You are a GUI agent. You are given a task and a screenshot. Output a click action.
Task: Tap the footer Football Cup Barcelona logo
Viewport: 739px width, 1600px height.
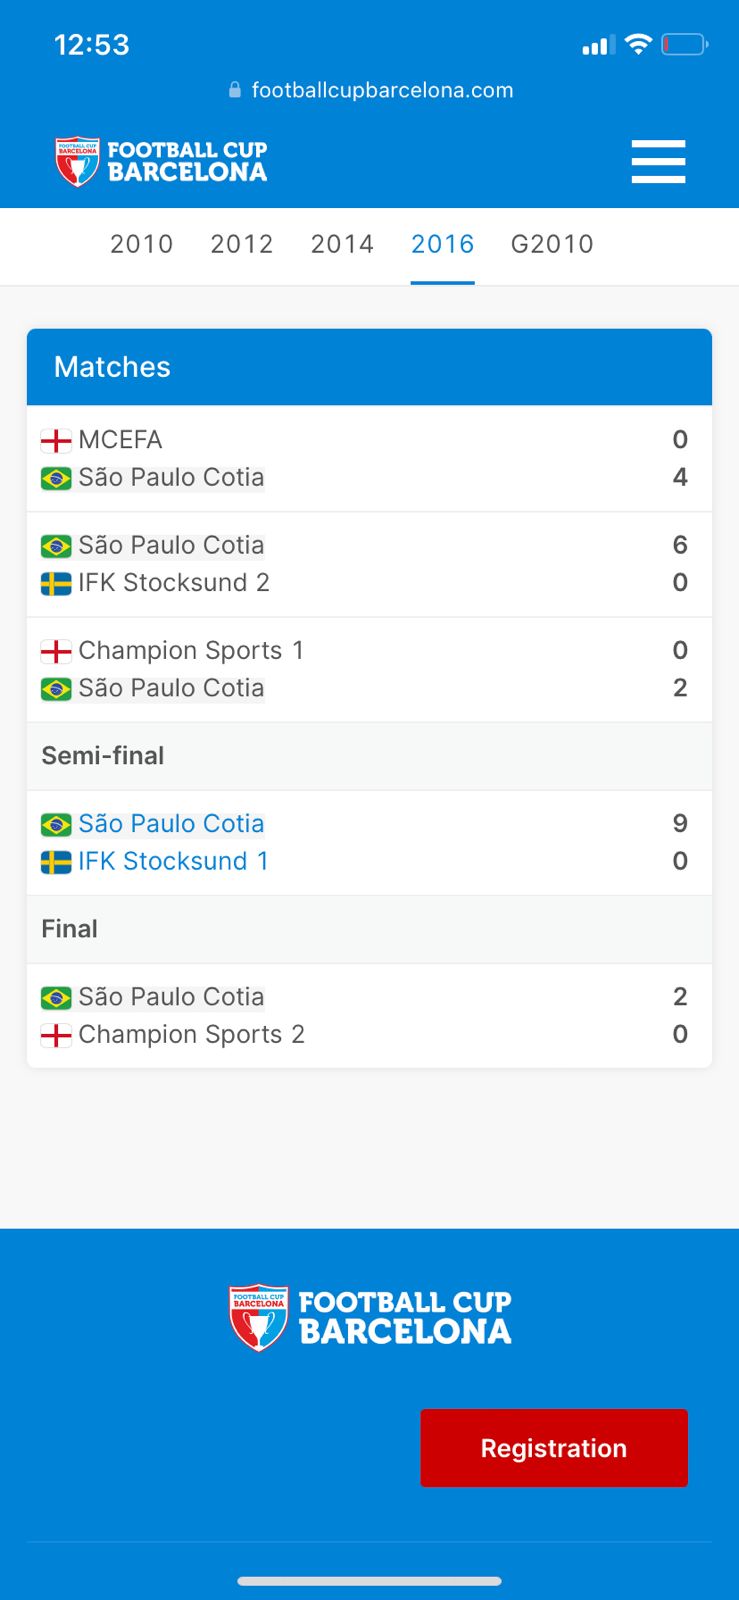(369, 1317)
